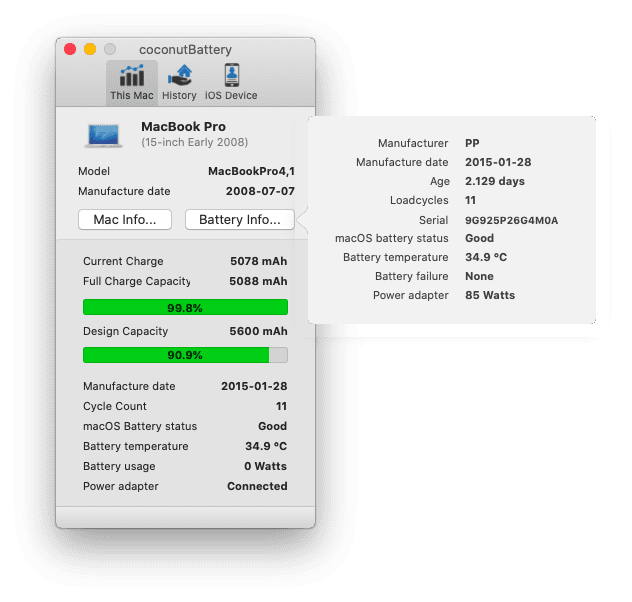632x602 pixels.
Task: Click the Design Capacity value 5600 mAh
Action: click(x=258, y=331)
